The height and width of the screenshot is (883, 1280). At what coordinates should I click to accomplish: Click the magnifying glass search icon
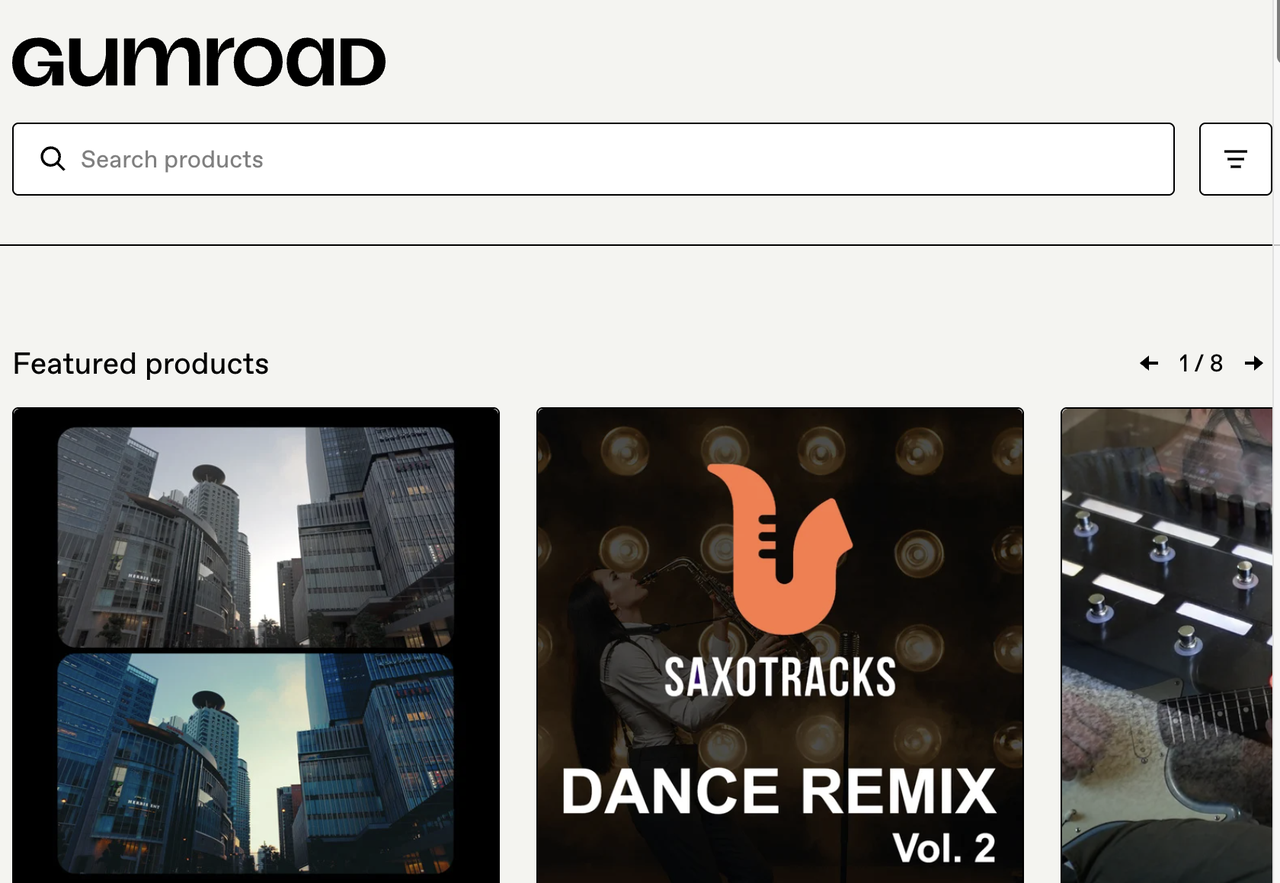click(x=52, y=159)
